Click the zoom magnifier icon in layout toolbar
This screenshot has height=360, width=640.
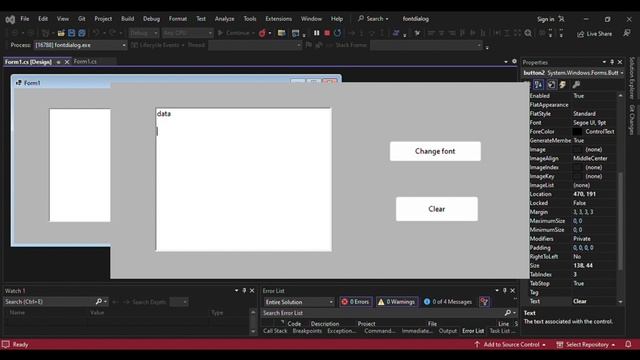pos(528,33)
